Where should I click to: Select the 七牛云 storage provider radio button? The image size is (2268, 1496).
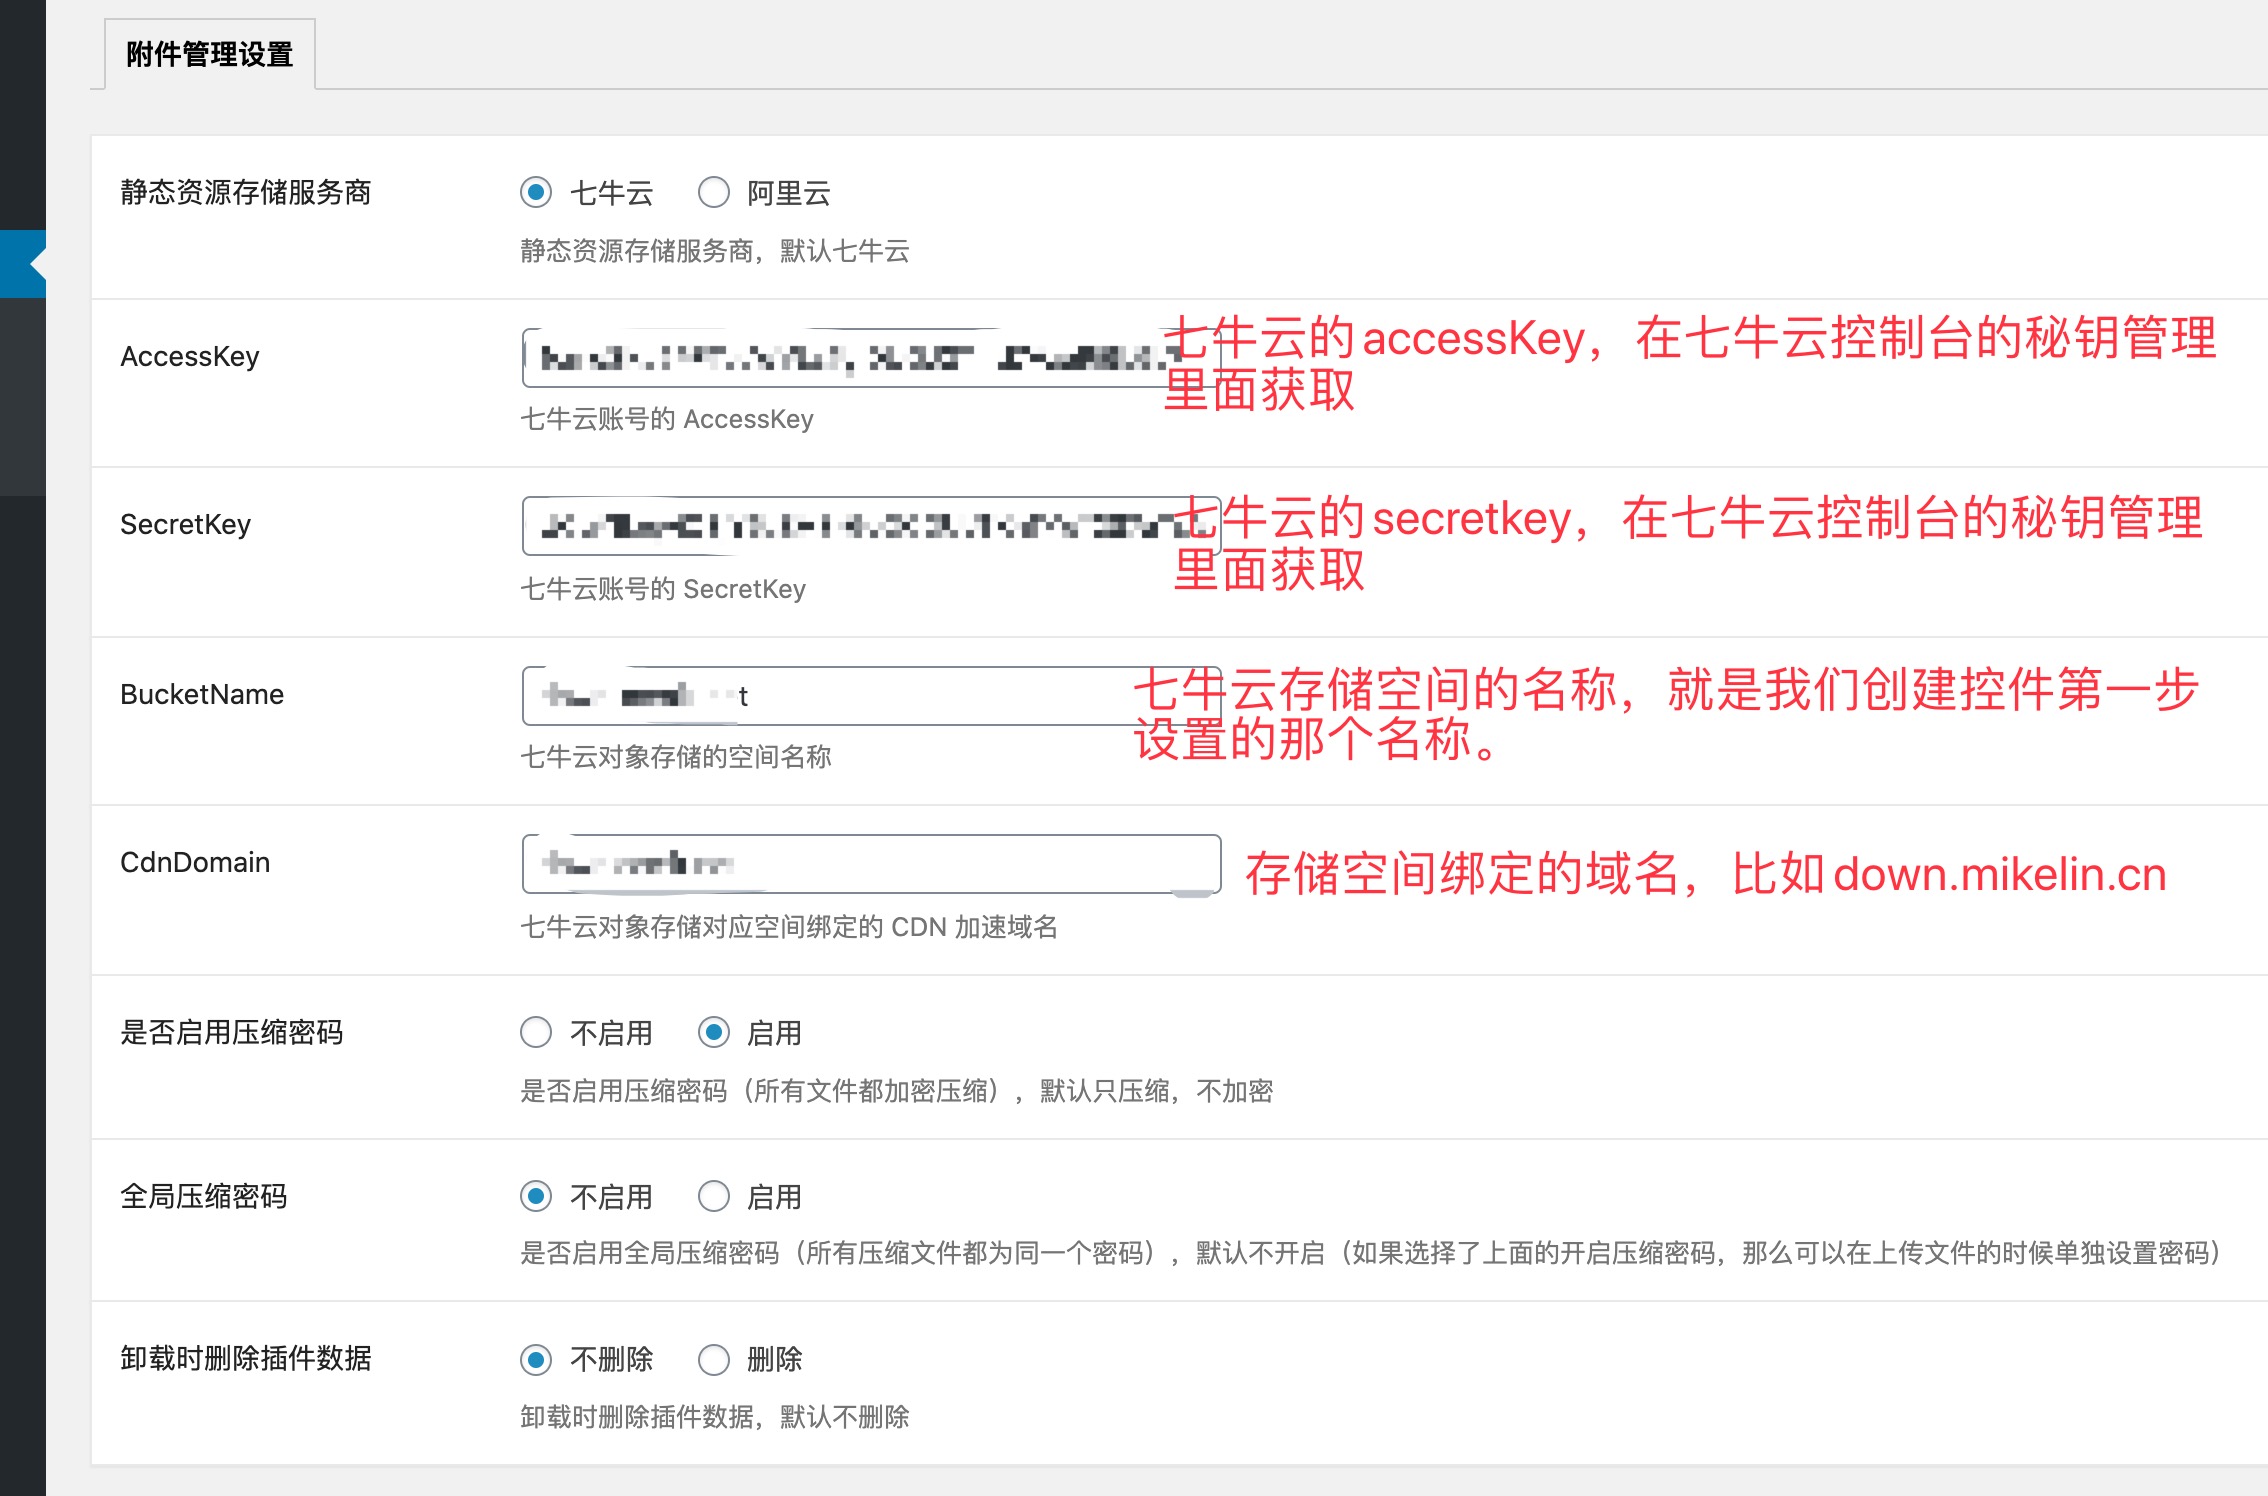pos(536,192)
